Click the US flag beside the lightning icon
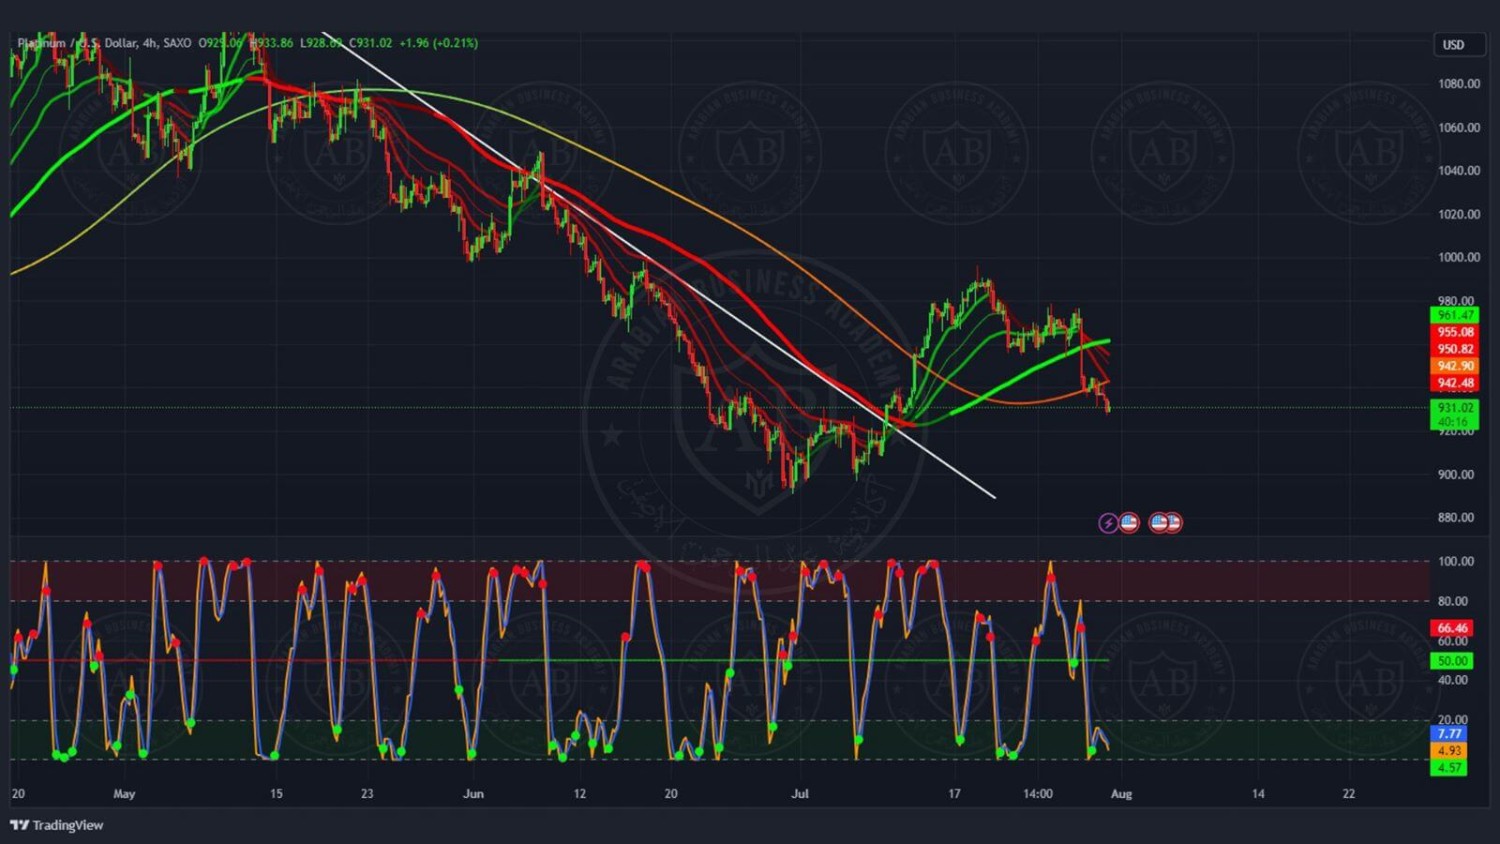 point(1129,523)
